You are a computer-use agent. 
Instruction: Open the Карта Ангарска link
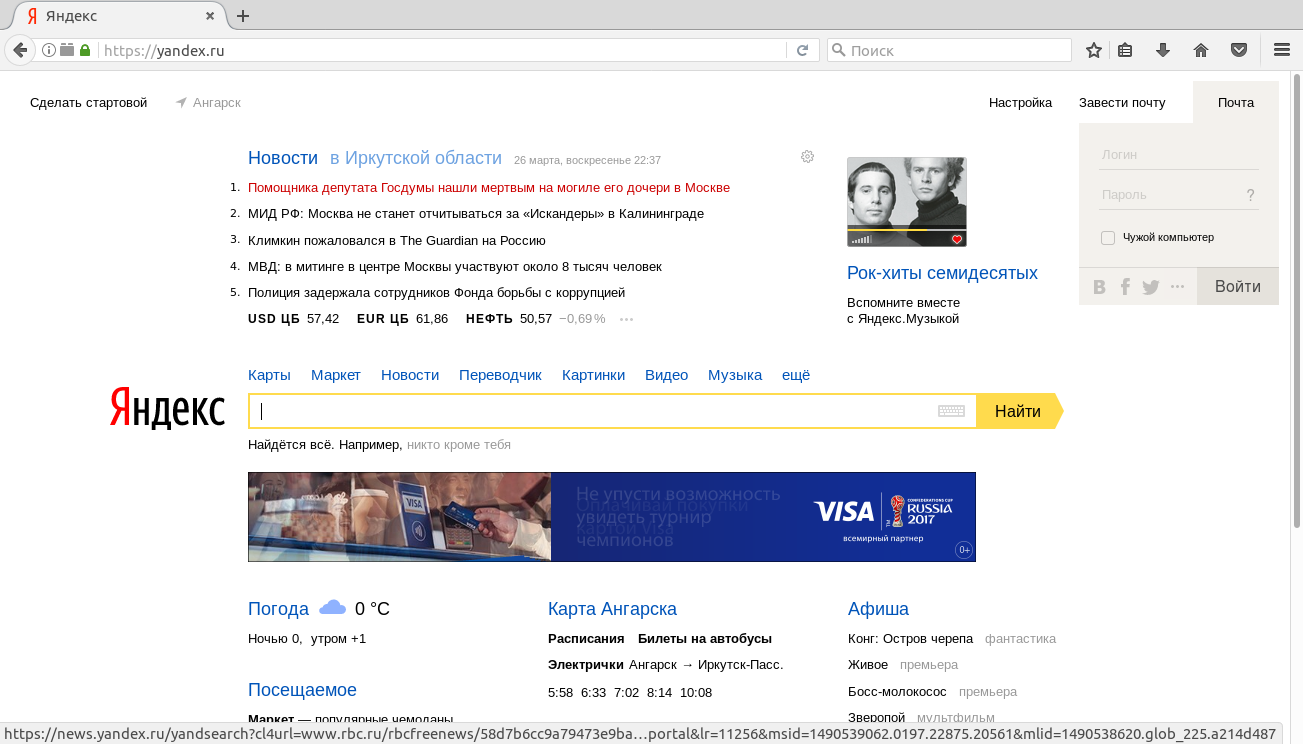[x=612, y=609]
